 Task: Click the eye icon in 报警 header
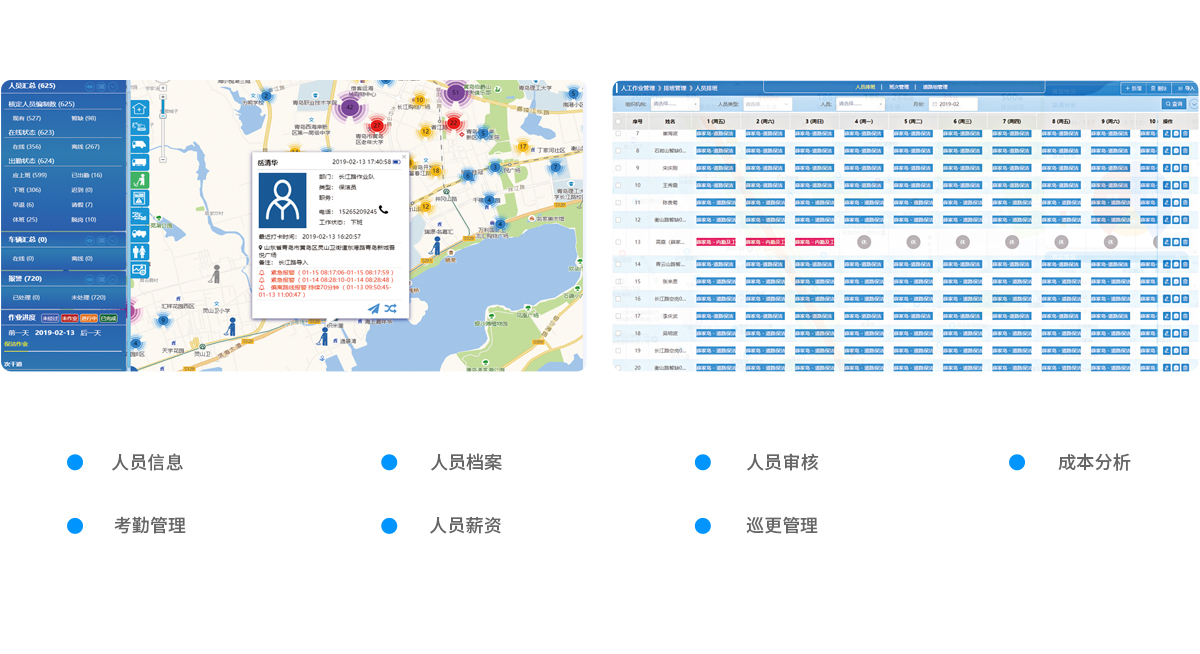coord(89,279)
